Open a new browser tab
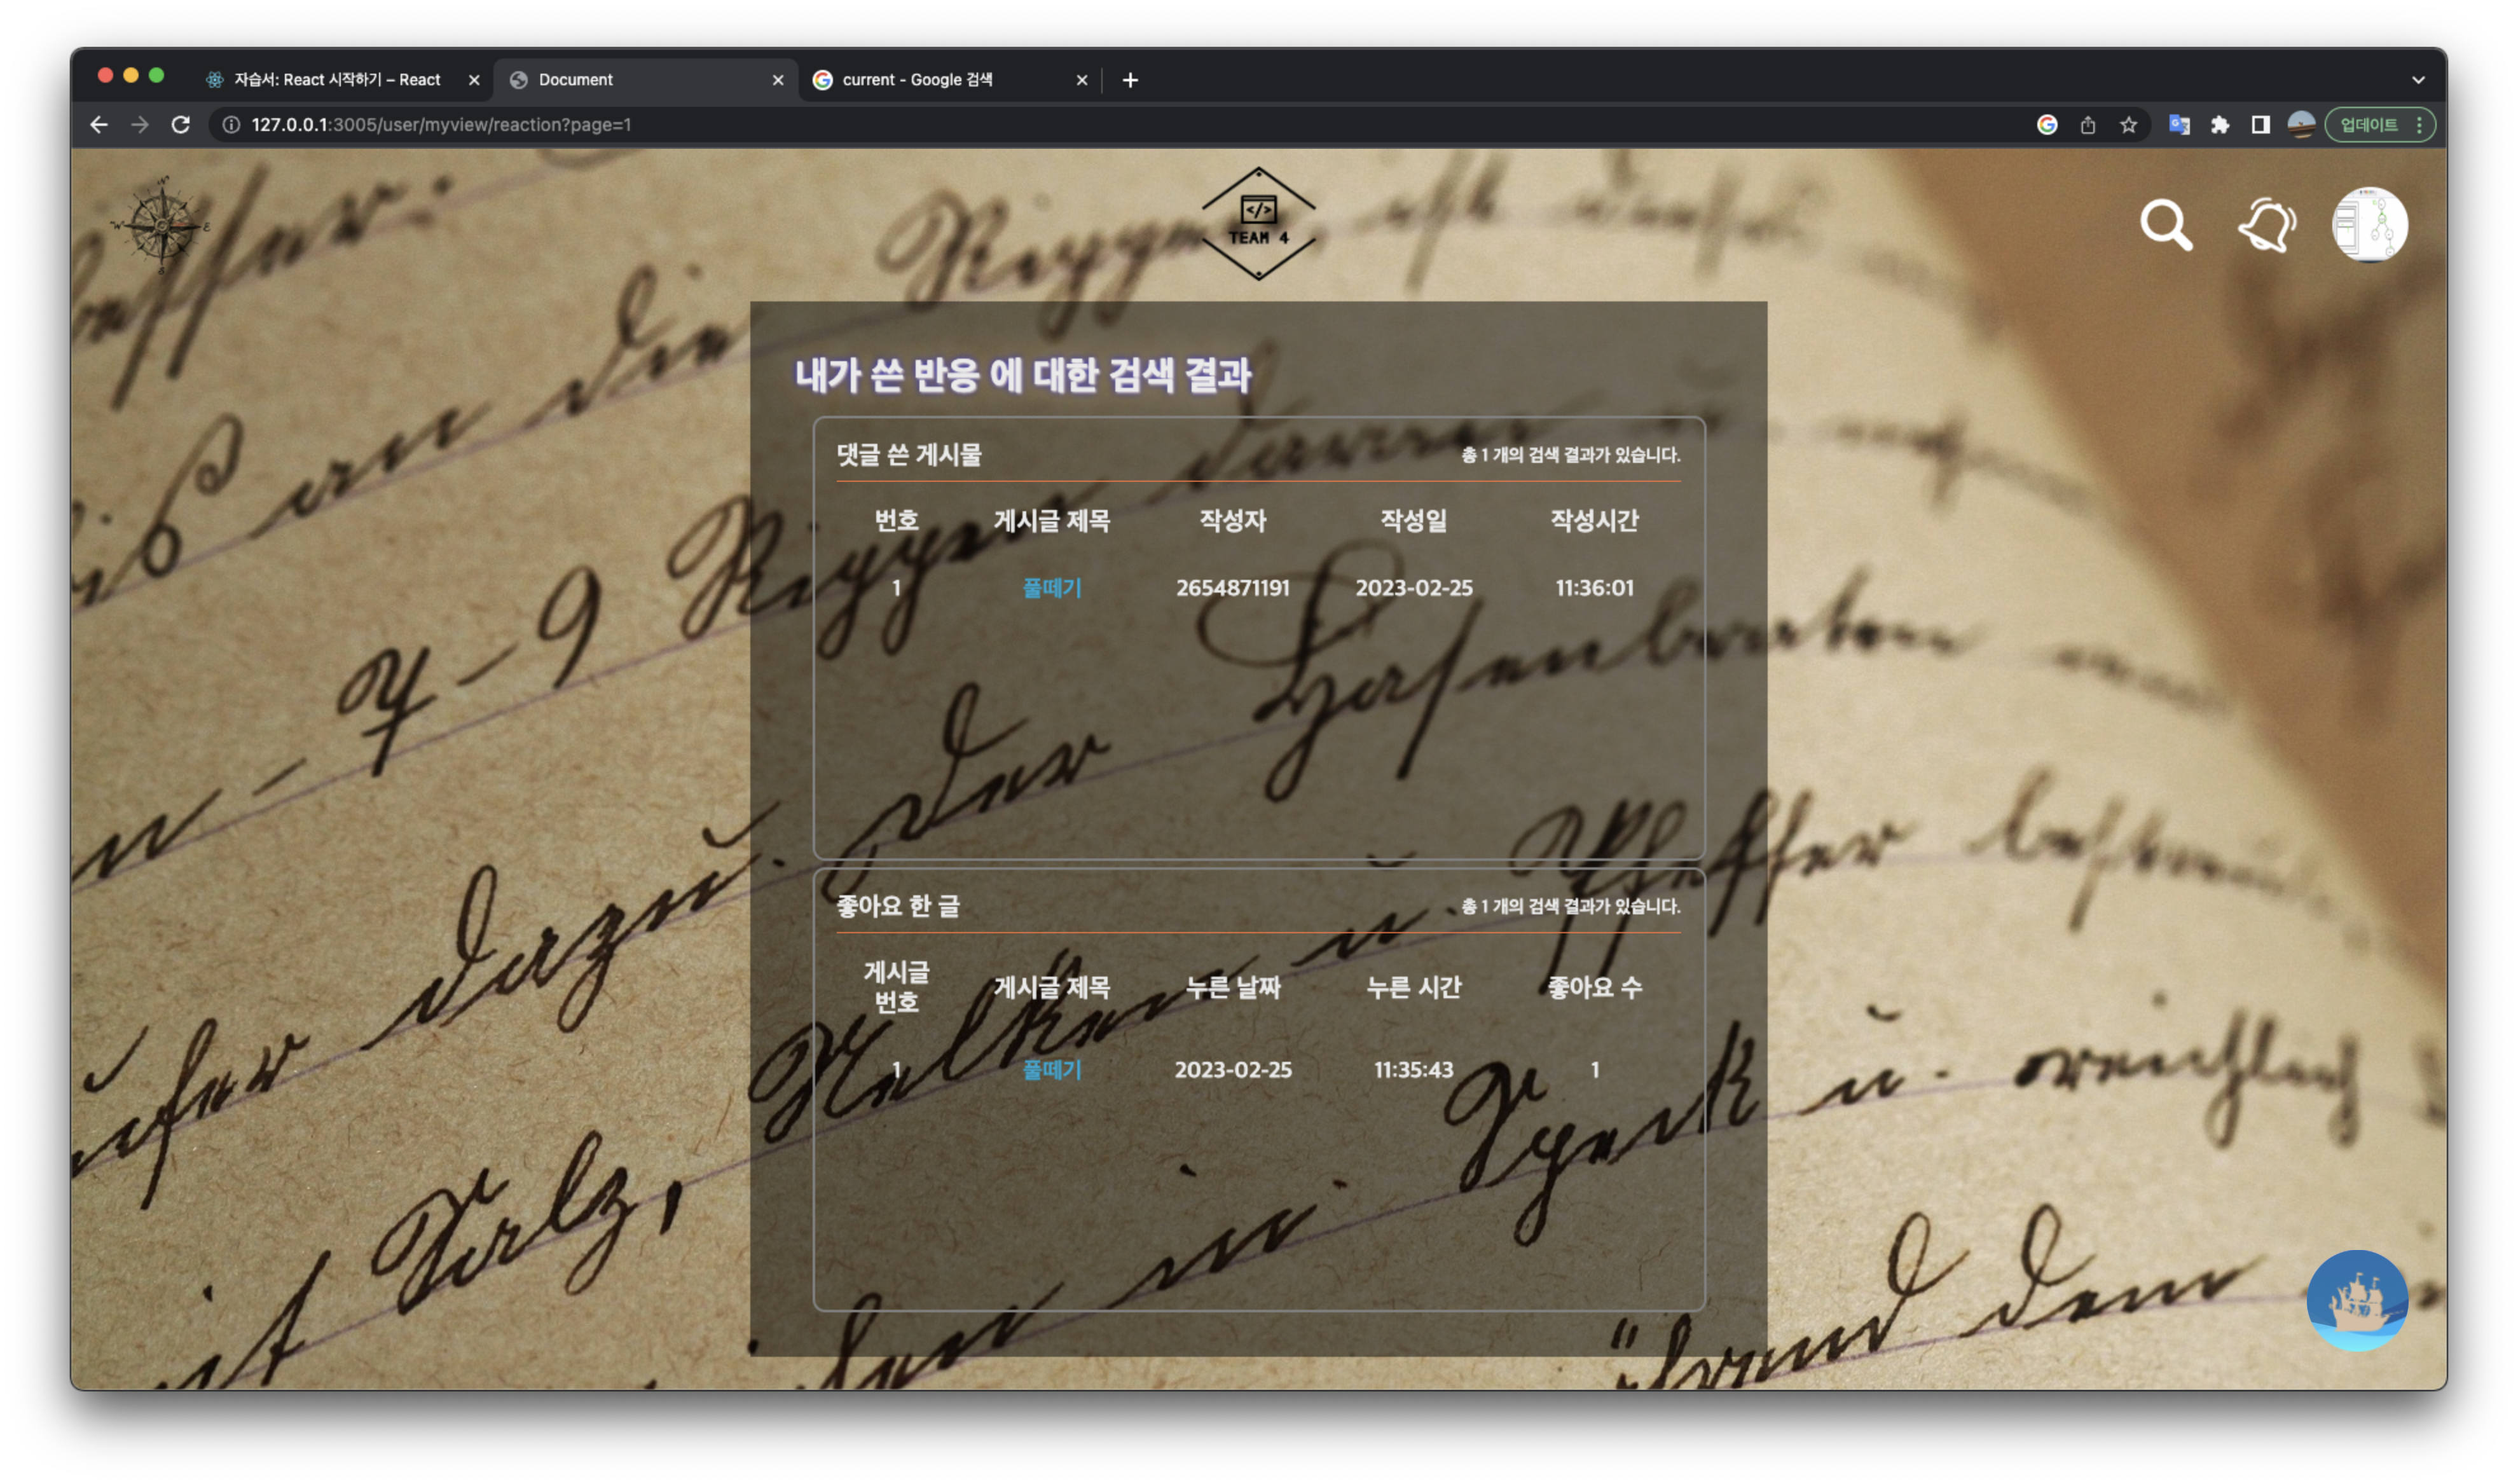Viewport: 2518px width, 1484px height. pyautogui.click(x=1130, y=80)
